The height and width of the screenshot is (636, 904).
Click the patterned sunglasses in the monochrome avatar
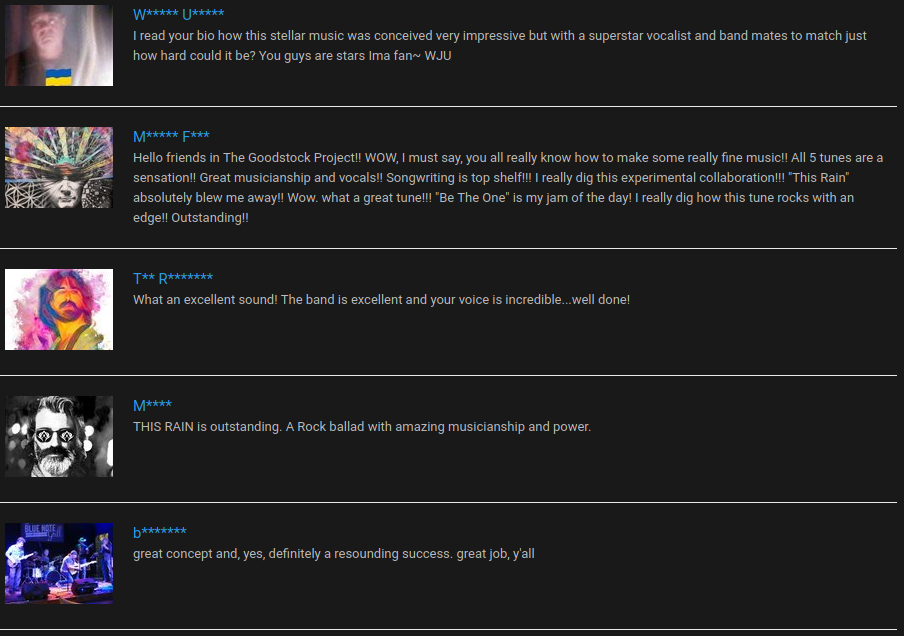click(54, 436)
